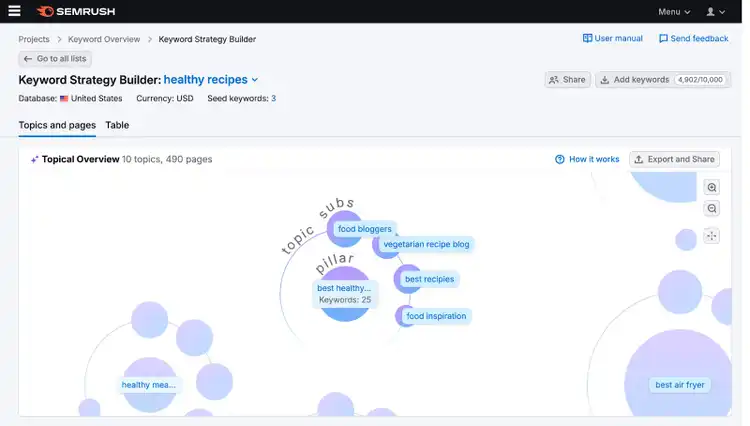Open the hamburger navigation menu

click(x=14, y=11)
